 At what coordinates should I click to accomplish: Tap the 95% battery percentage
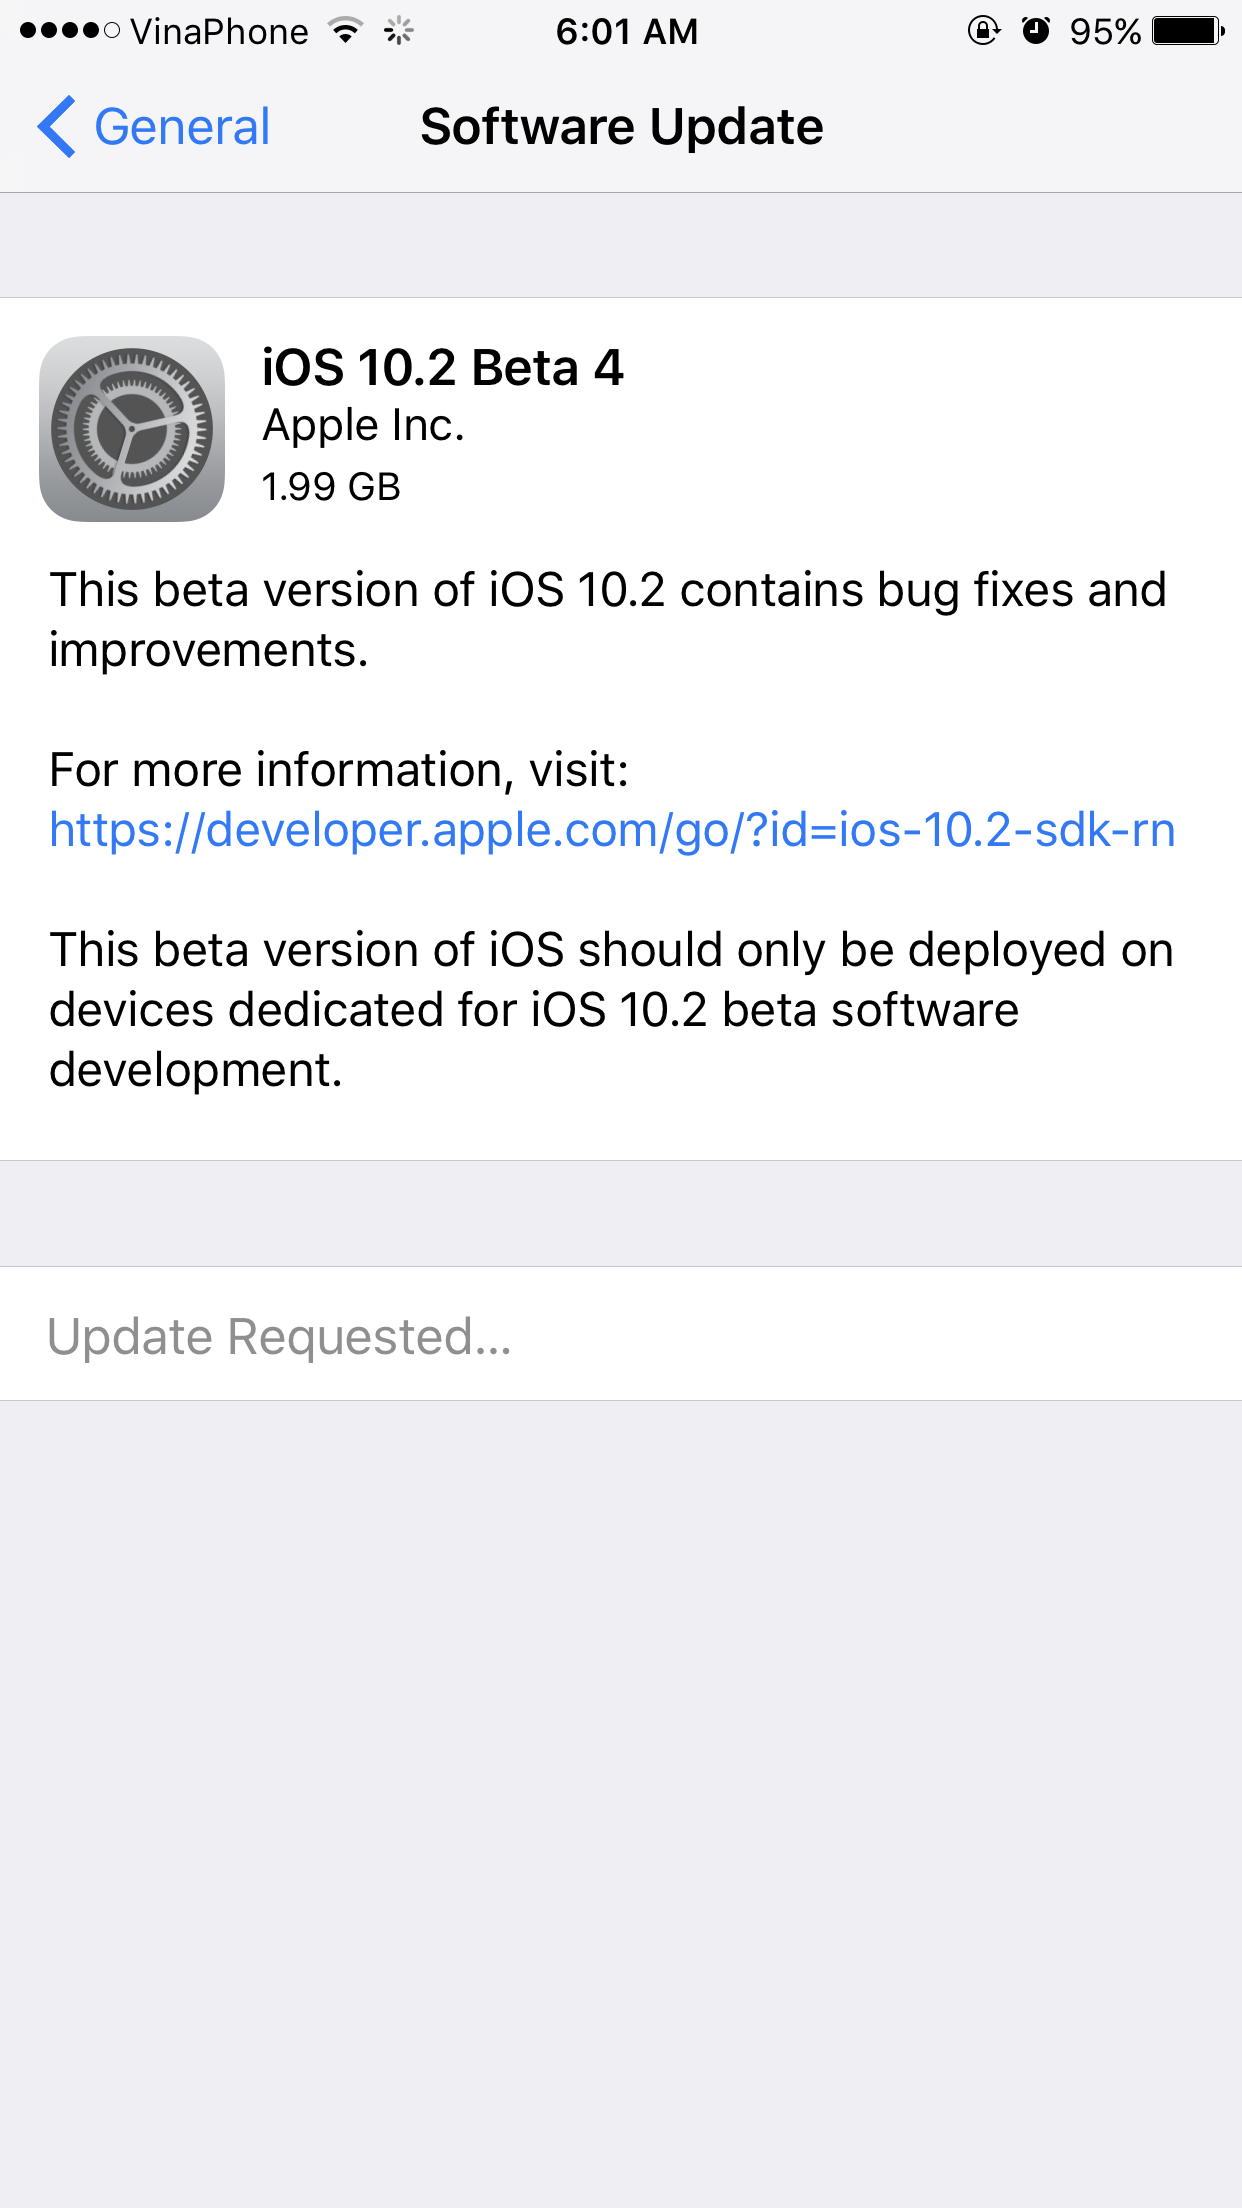pyautogui.click(x=1104, y=31)
